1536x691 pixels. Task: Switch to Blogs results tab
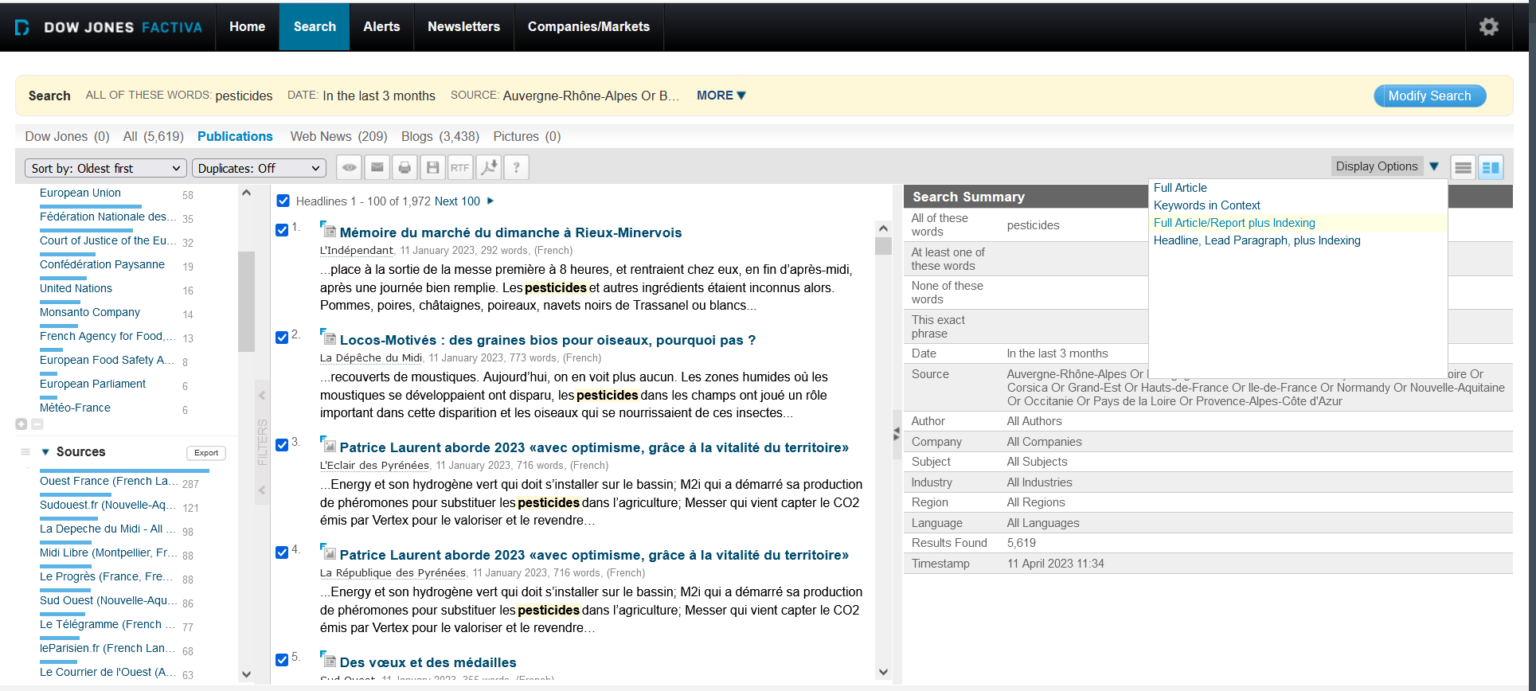point(440,136)
